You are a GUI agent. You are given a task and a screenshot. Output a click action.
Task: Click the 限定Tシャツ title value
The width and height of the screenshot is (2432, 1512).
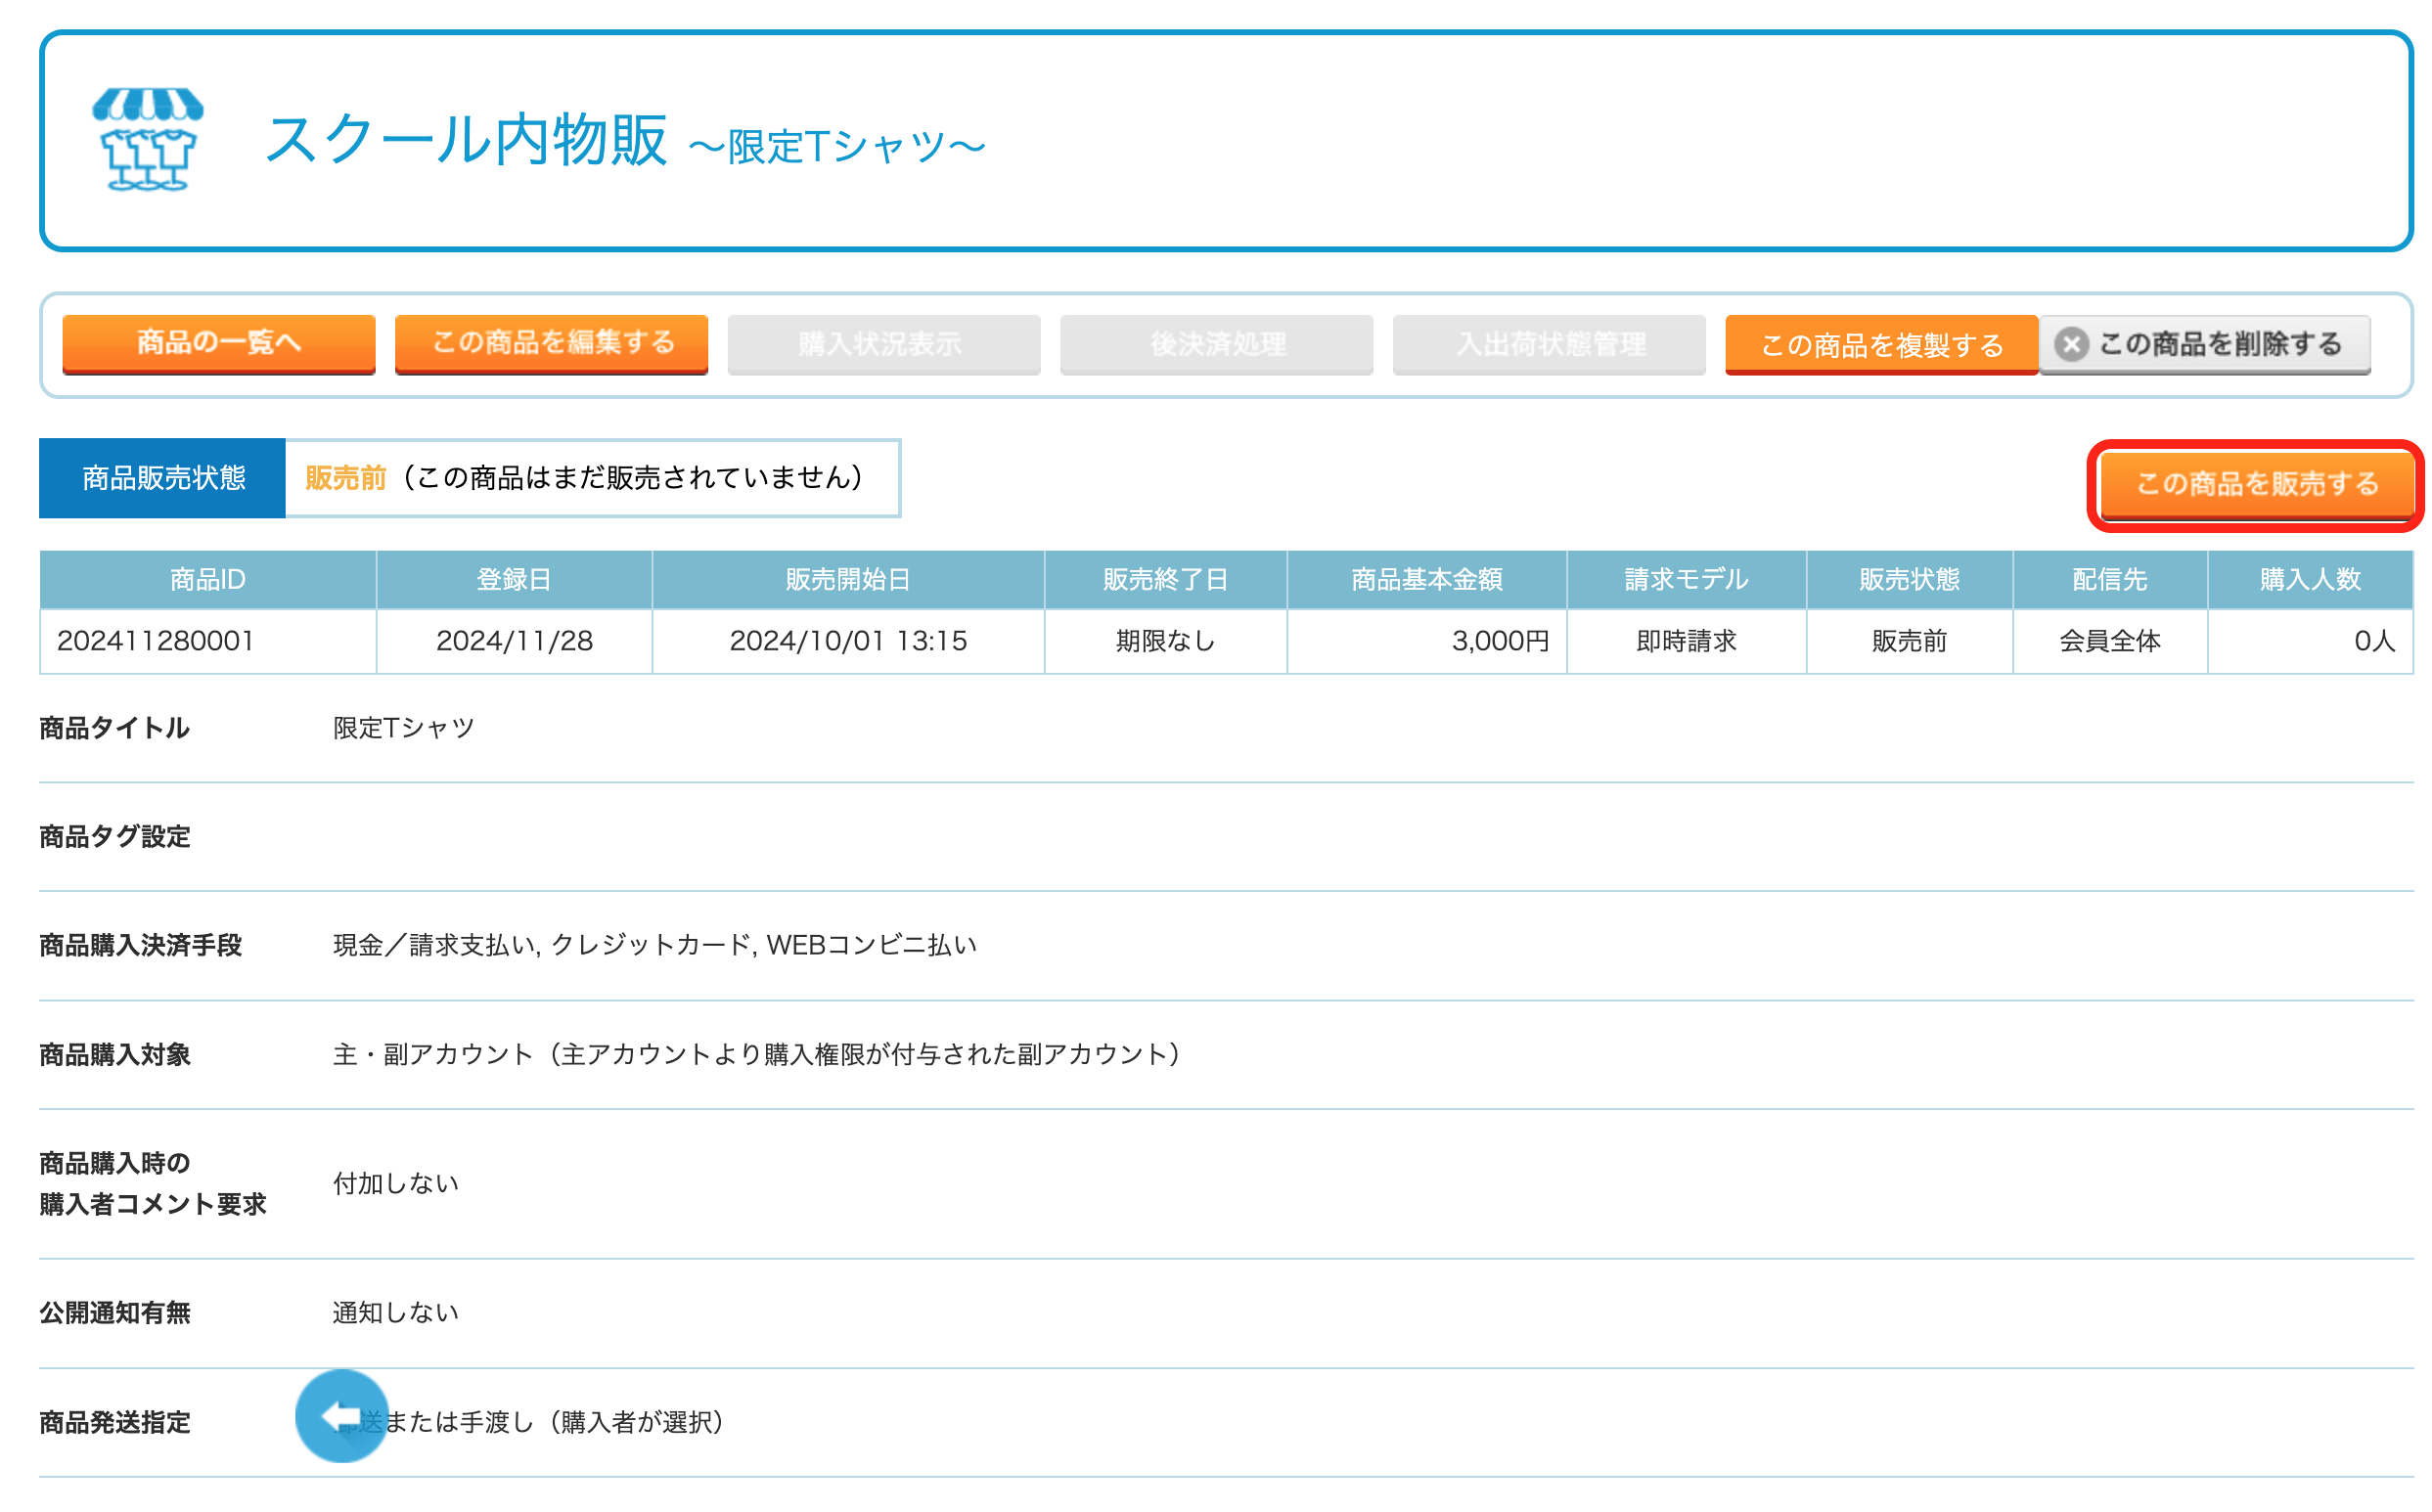(x=403, y=728)
